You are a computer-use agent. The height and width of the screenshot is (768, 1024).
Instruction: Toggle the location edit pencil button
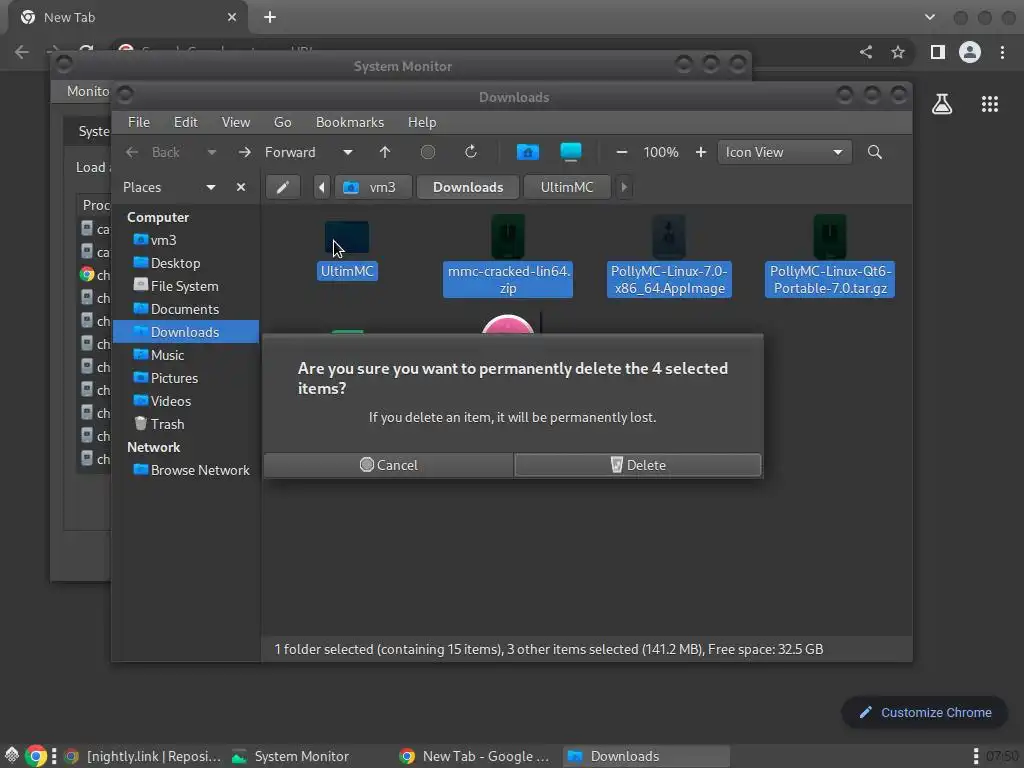click(283, 187)
